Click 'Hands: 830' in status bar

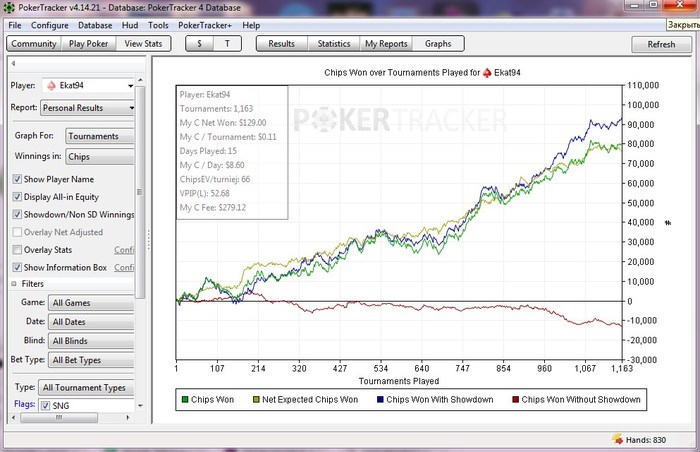[x=646, y=440]
